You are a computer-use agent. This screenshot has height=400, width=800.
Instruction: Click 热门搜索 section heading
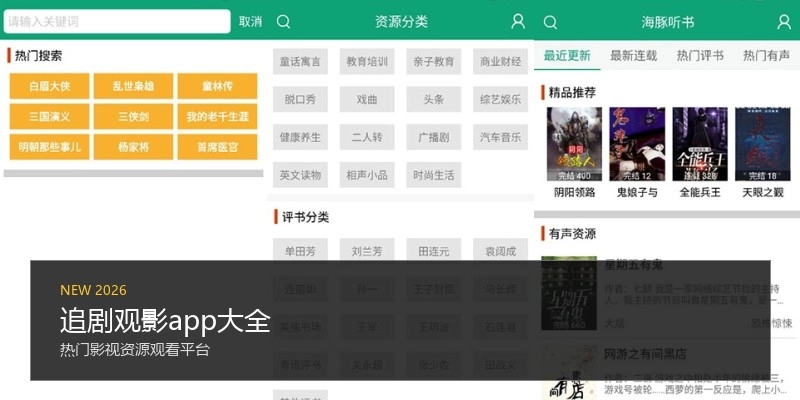pos(38,56)
